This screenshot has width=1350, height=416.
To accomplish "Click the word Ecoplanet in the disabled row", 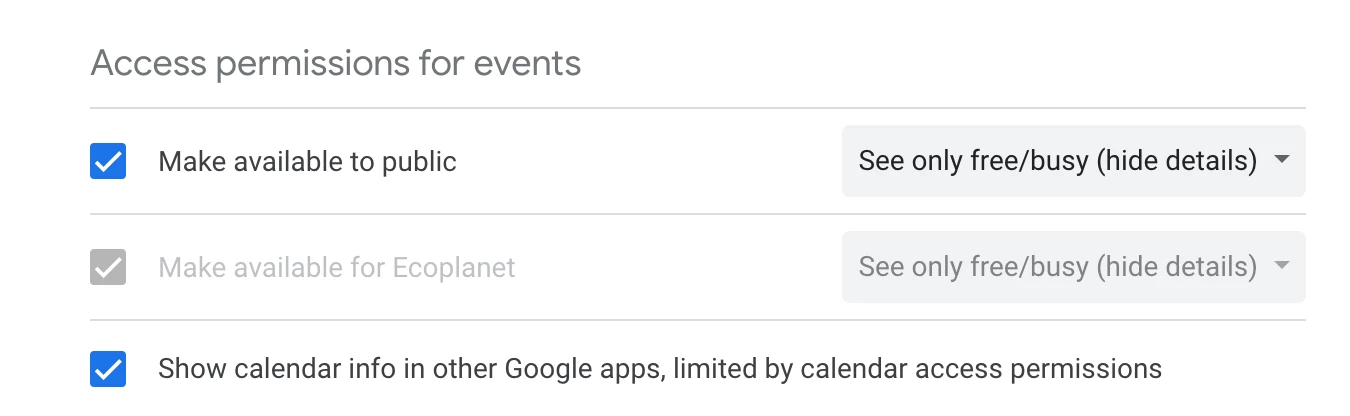I will (x=454, y=267).
